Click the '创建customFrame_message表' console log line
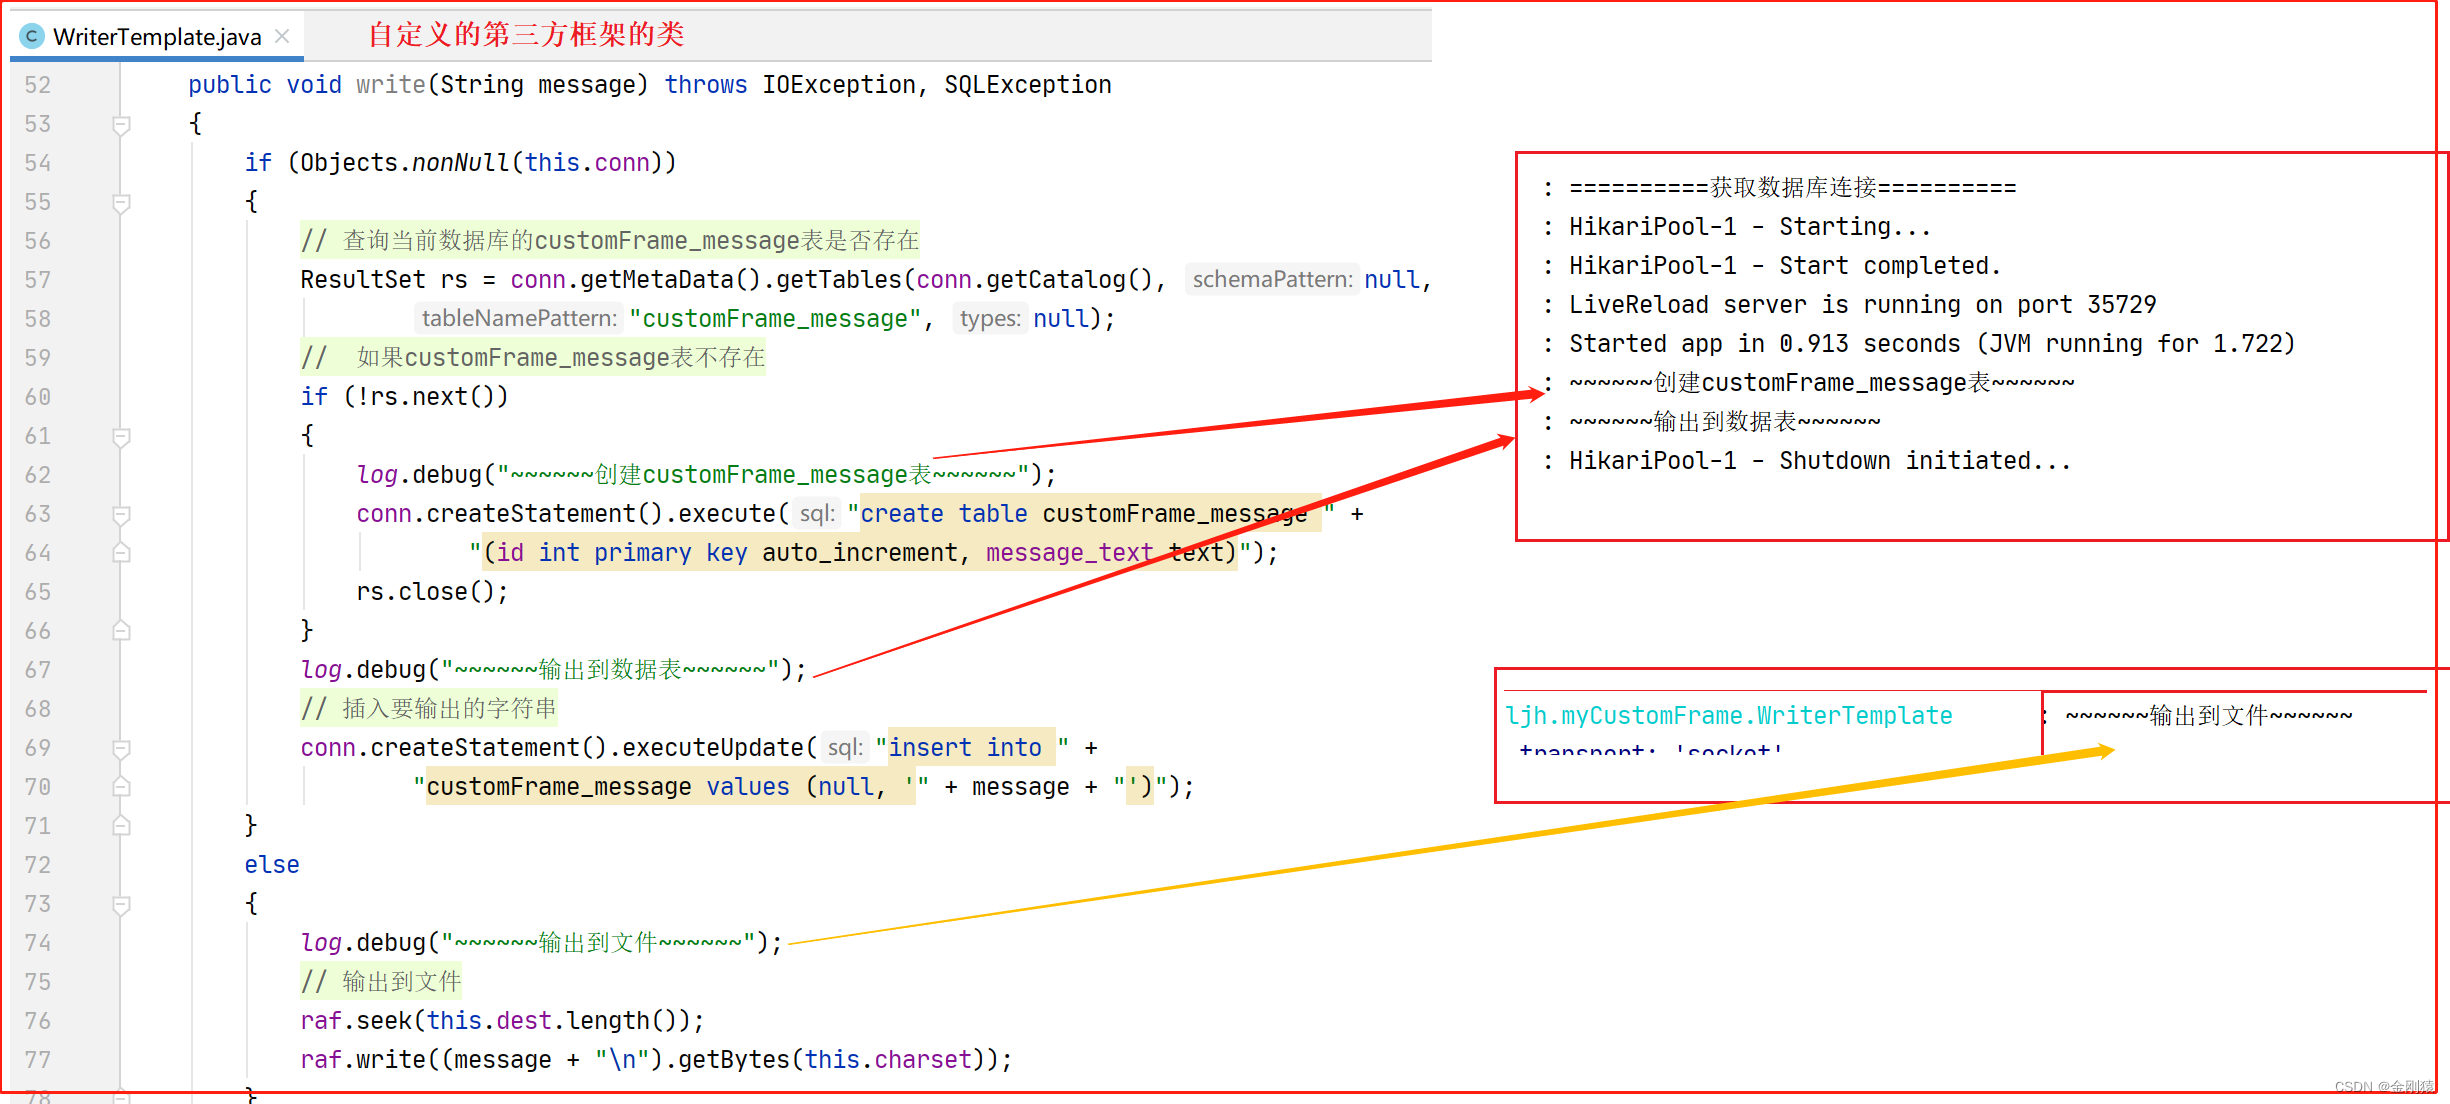The width and height of the screenshot is (2450, 1104). pyautogui.click(x=1821, y=383)
